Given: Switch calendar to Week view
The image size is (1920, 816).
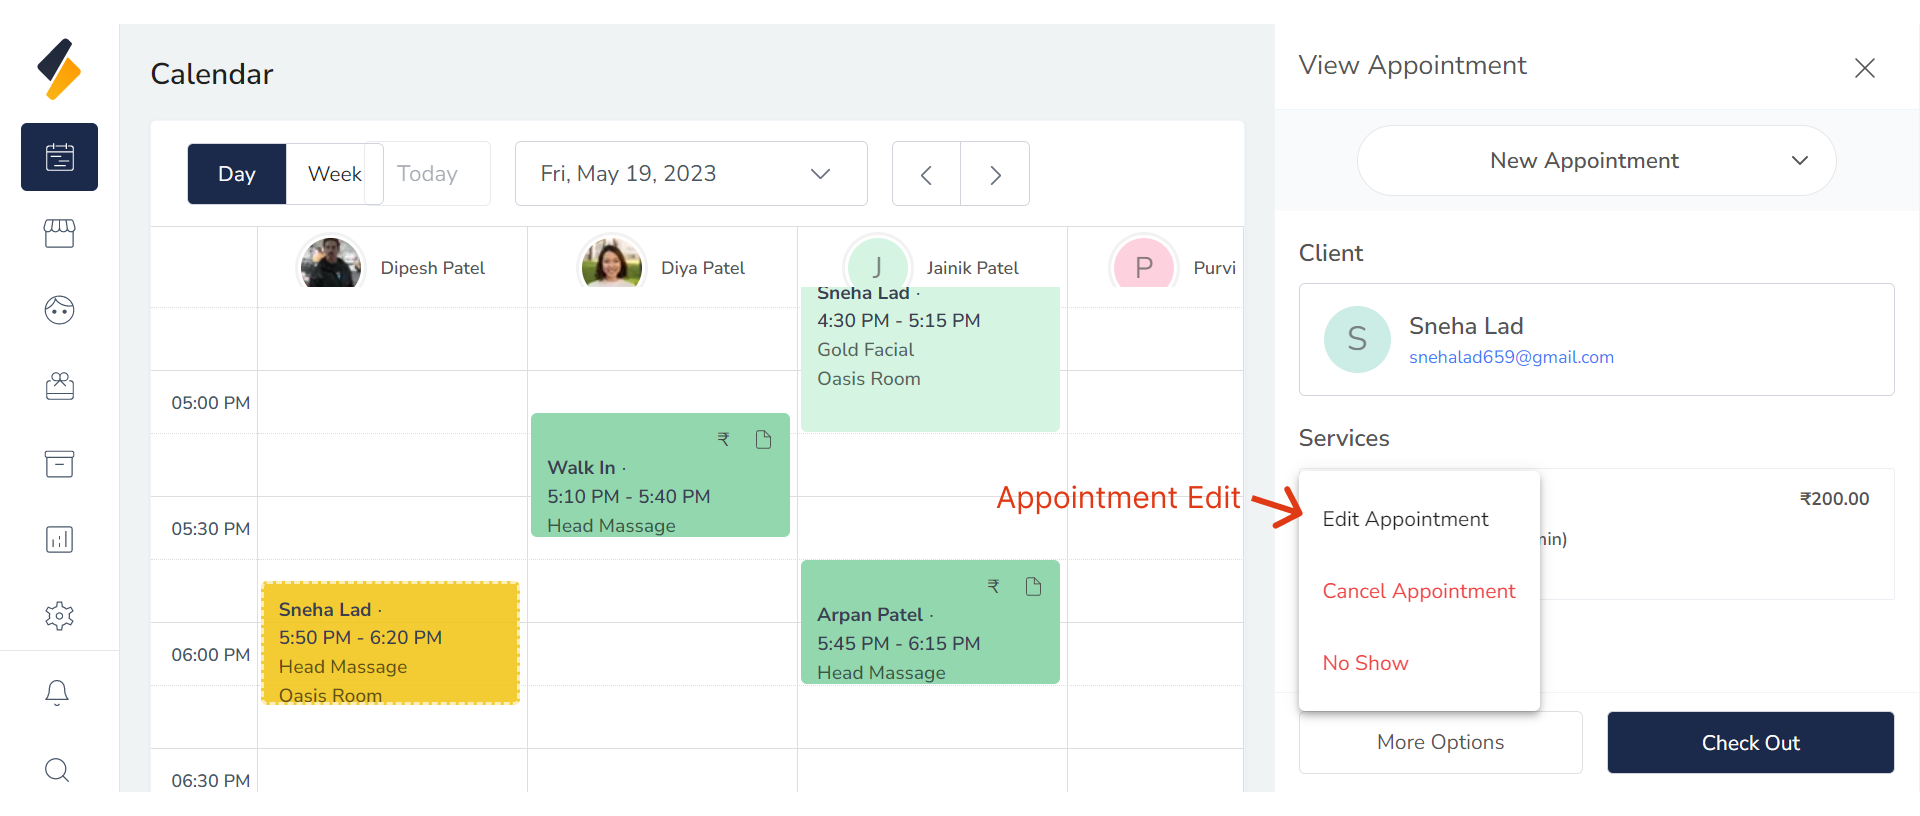Looking at the screenshot, I should pos(334,174).
